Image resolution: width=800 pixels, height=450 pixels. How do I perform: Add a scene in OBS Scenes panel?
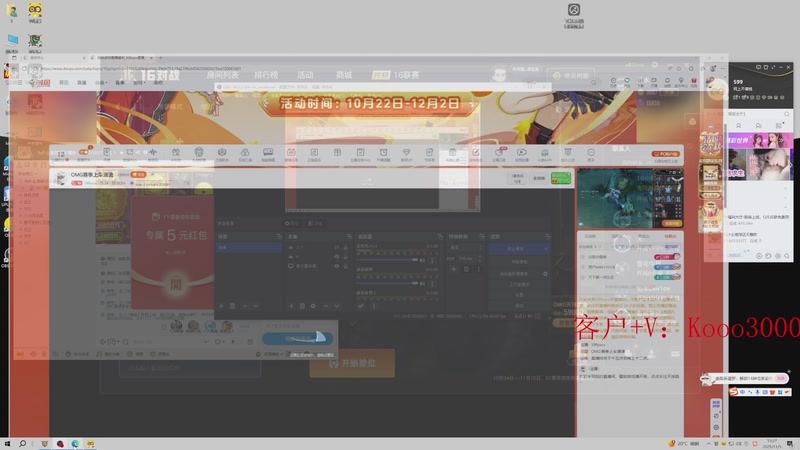pyautogui.click(x=221, y=306)
